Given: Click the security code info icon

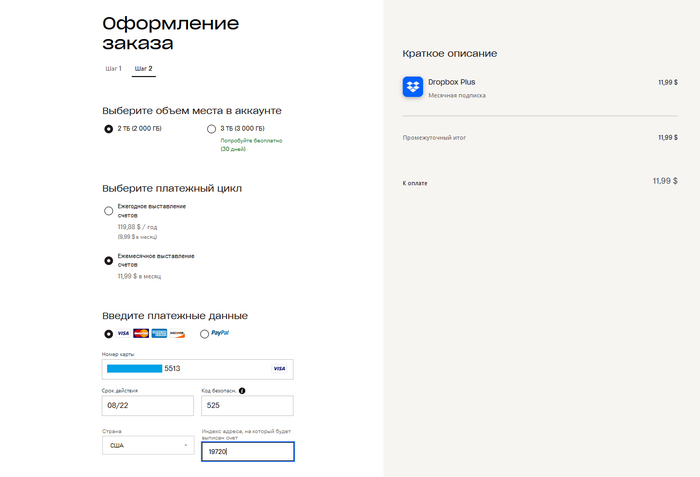Looking at the screenshot, I should click(242, 391).
